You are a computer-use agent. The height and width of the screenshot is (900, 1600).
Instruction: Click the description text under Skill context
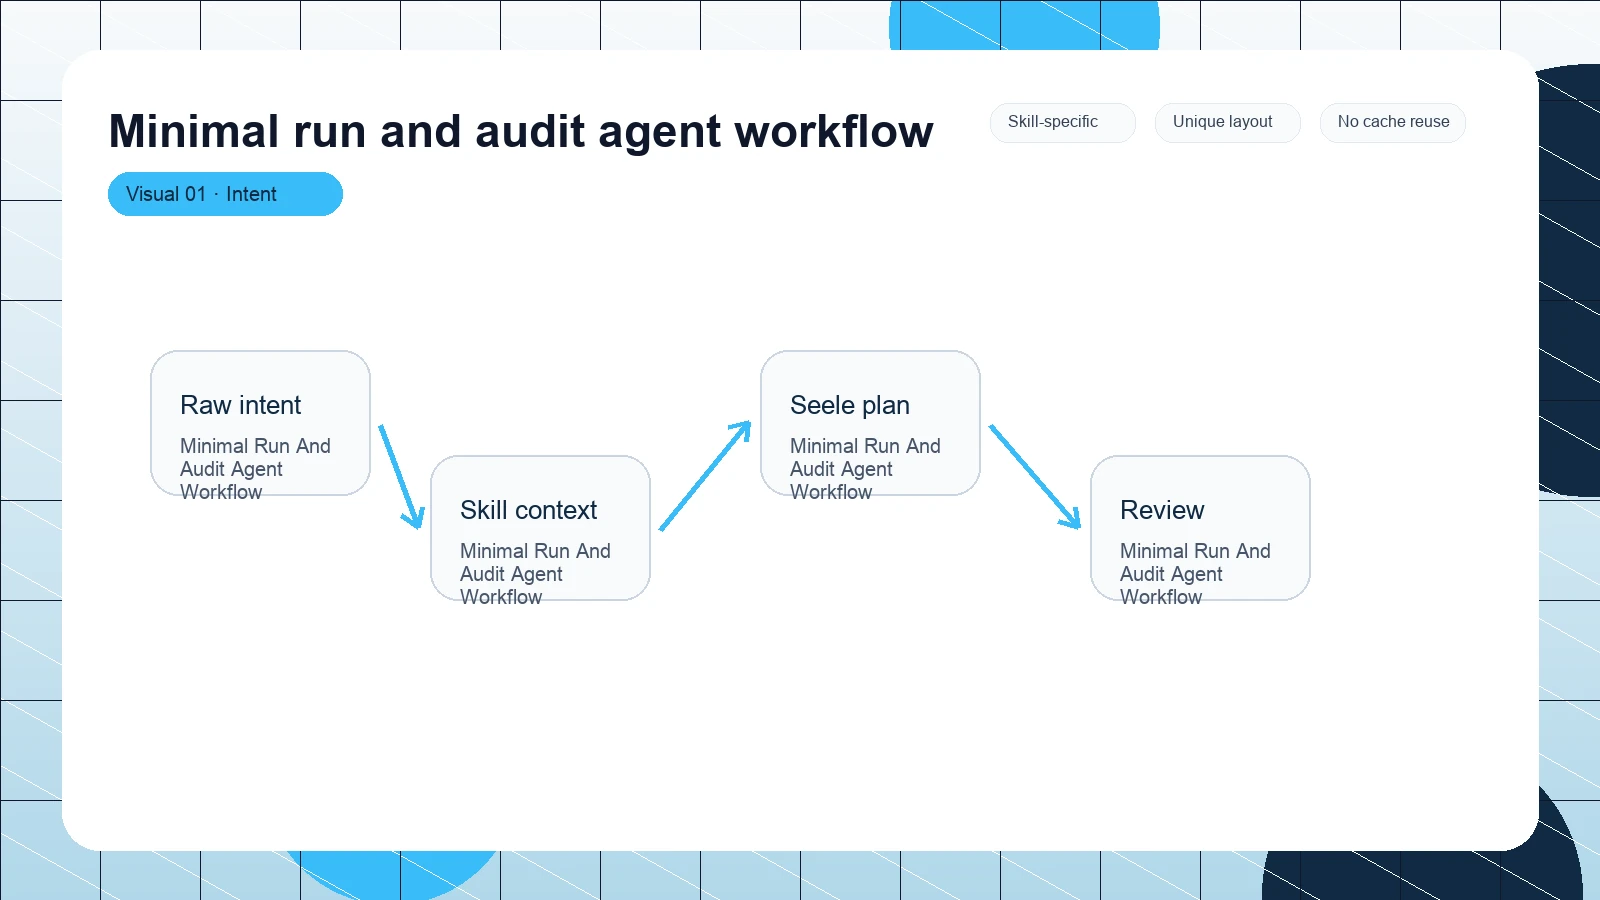click(x=535, y=574)
